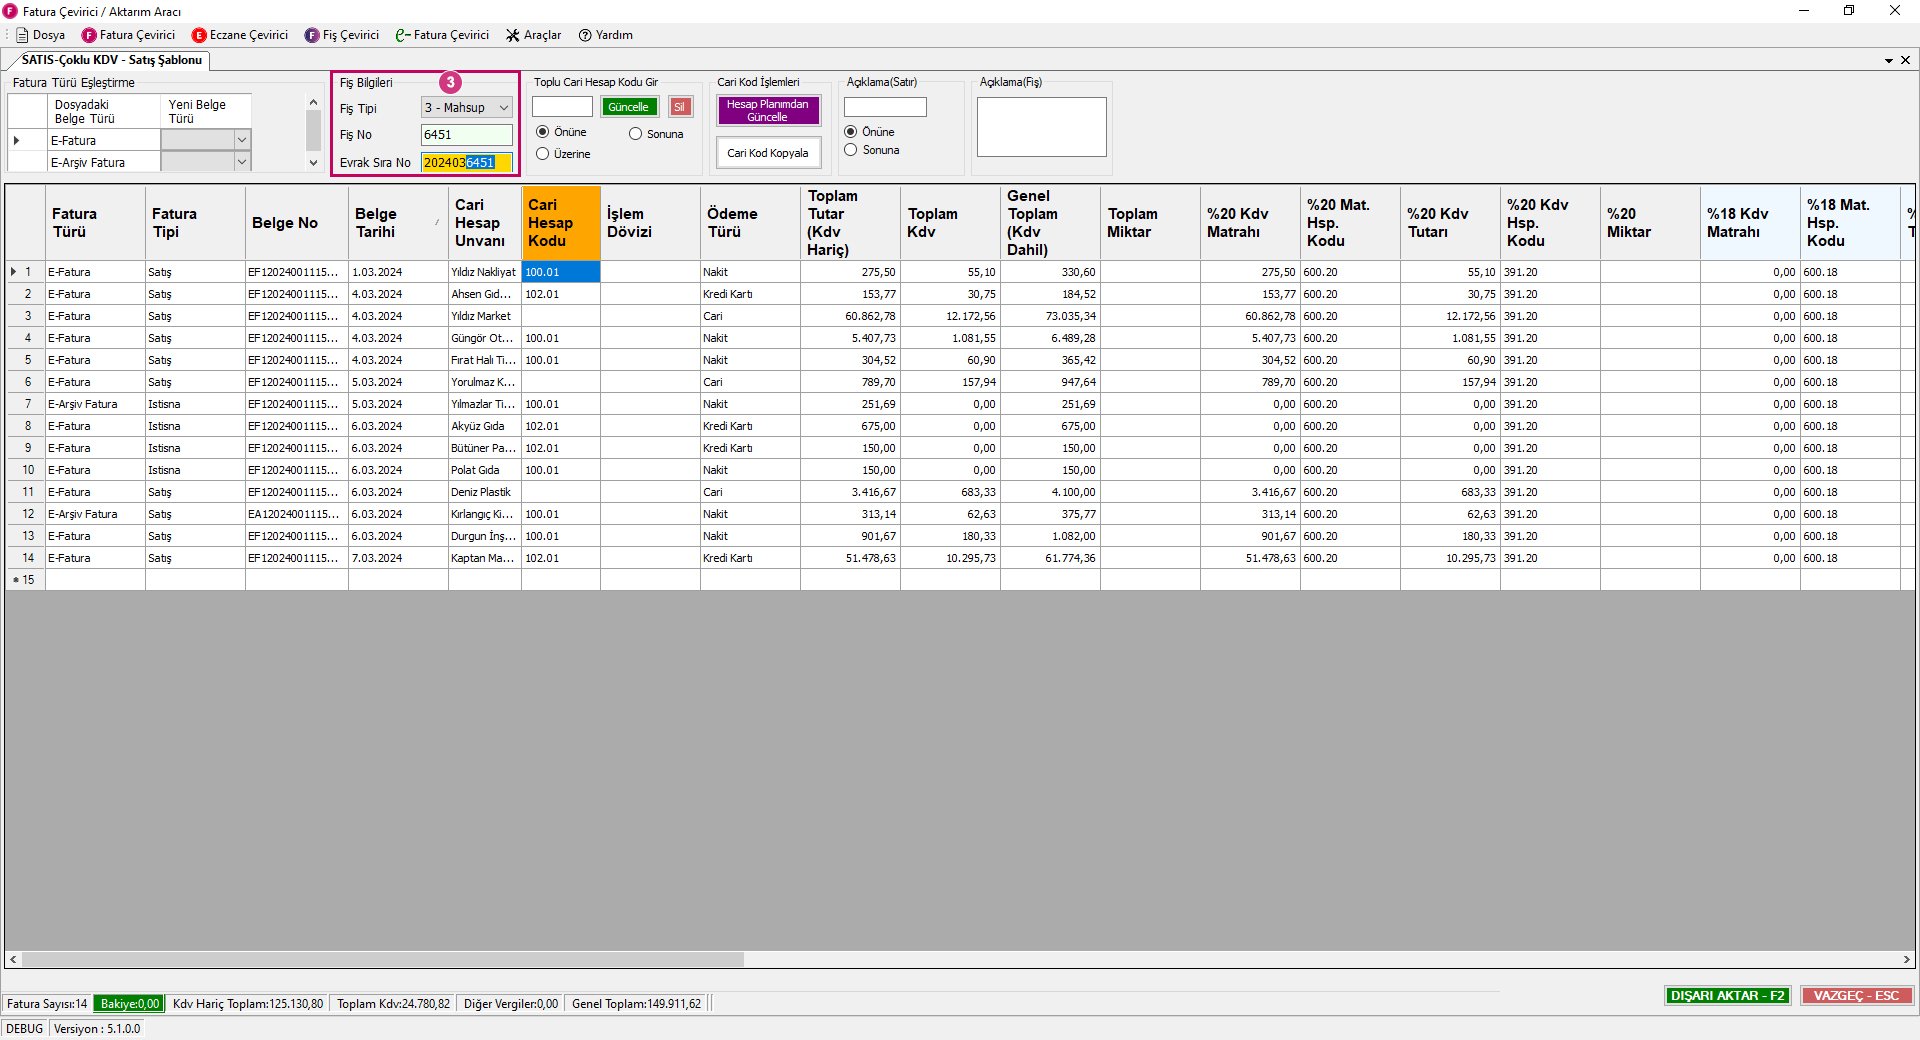Close the SATIS-Çoklu KDV tab panel
The image size is (1920, 1040).
pyautogui.click(x=1905, y=60)
